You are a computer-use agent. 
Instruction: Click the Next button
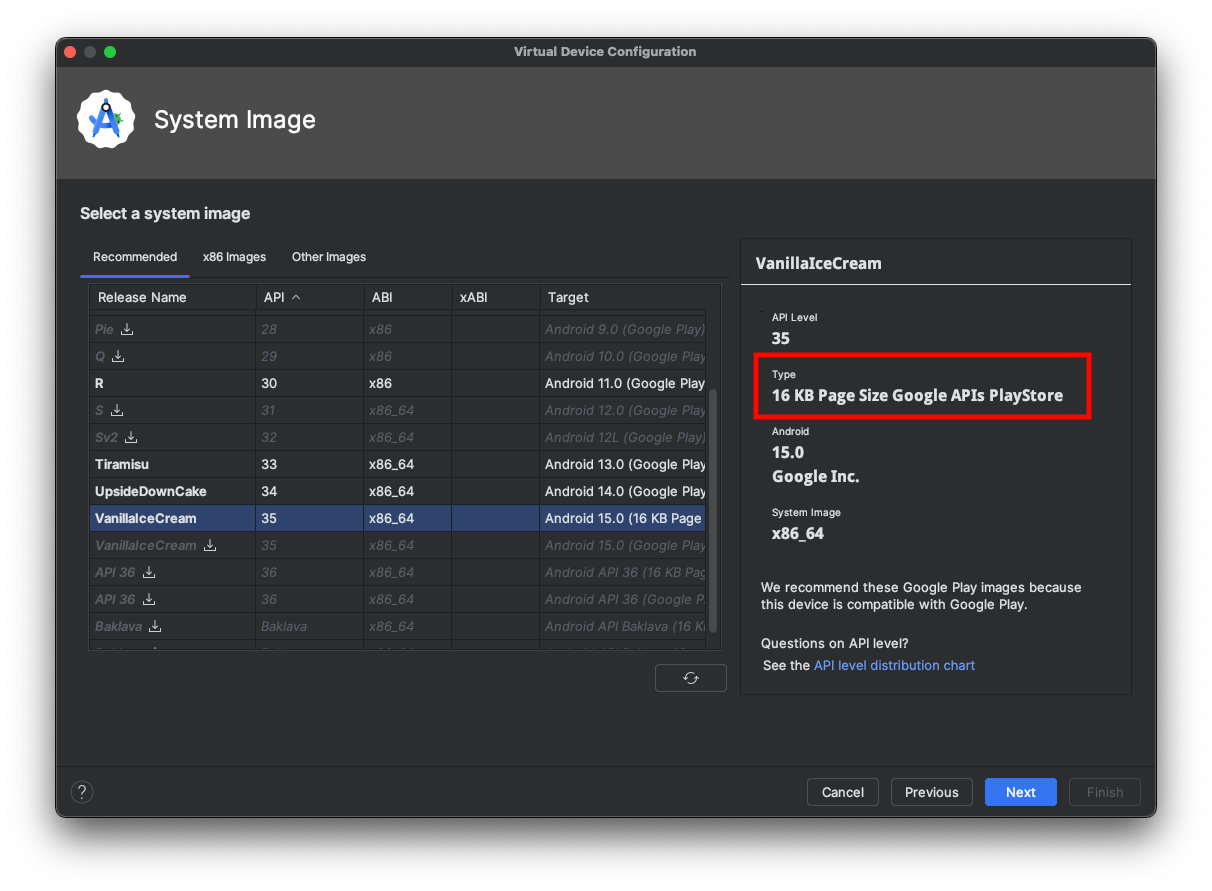click(1021, 792)
